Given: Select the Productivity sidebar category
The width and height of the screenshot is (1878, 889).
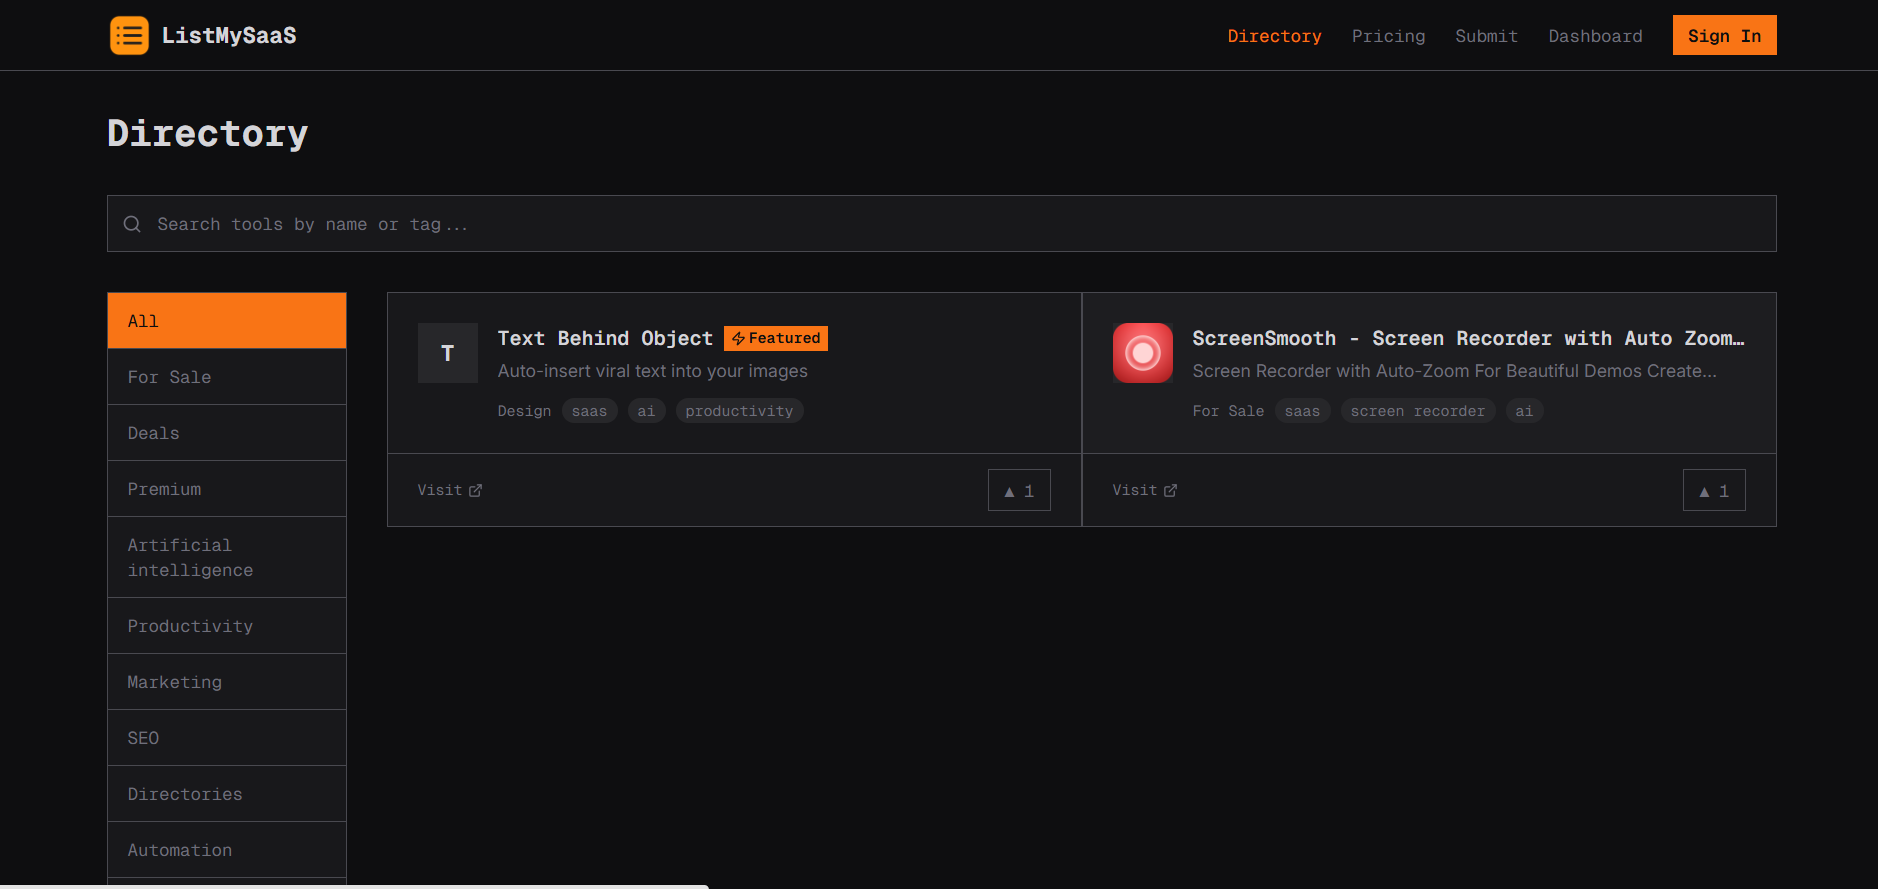Looking at the screenshot, I should tap(227, 626).
